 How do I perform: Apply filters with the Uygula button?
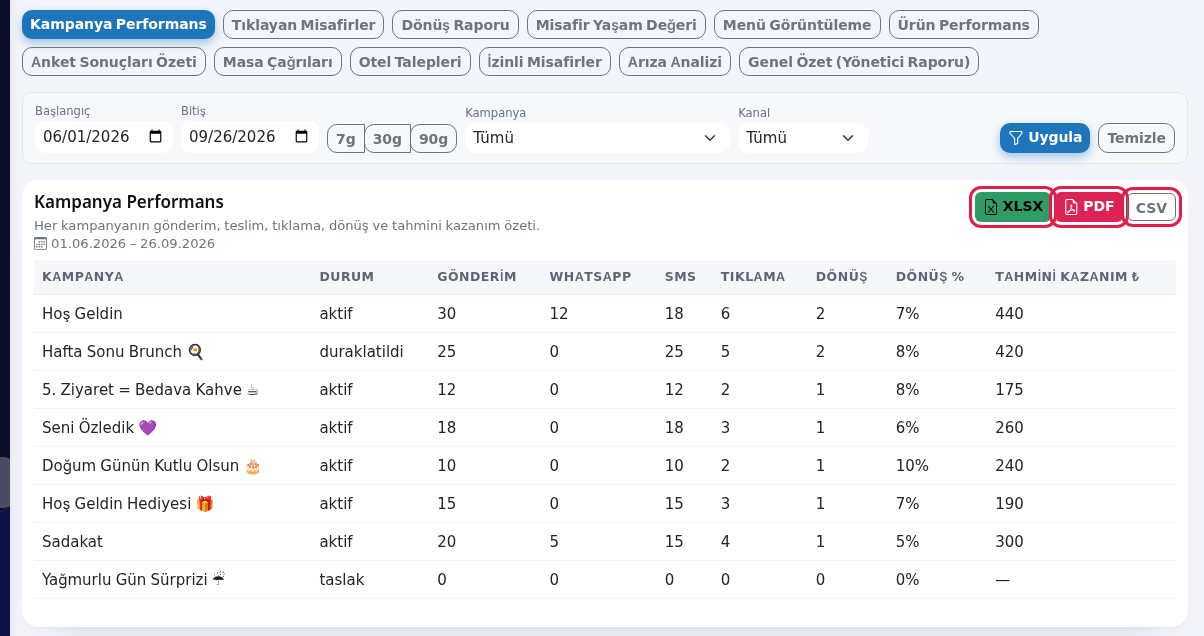pyautogui.click(x=1045, y=138)
